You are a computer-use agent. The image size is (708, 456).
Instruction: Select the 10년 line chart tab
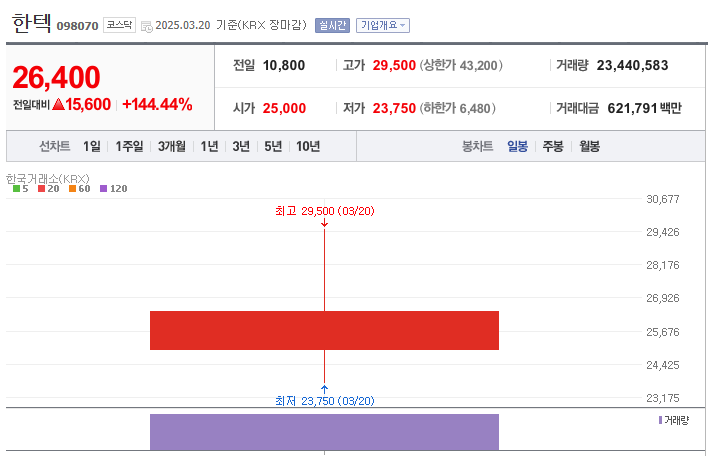tap(308, 146)
